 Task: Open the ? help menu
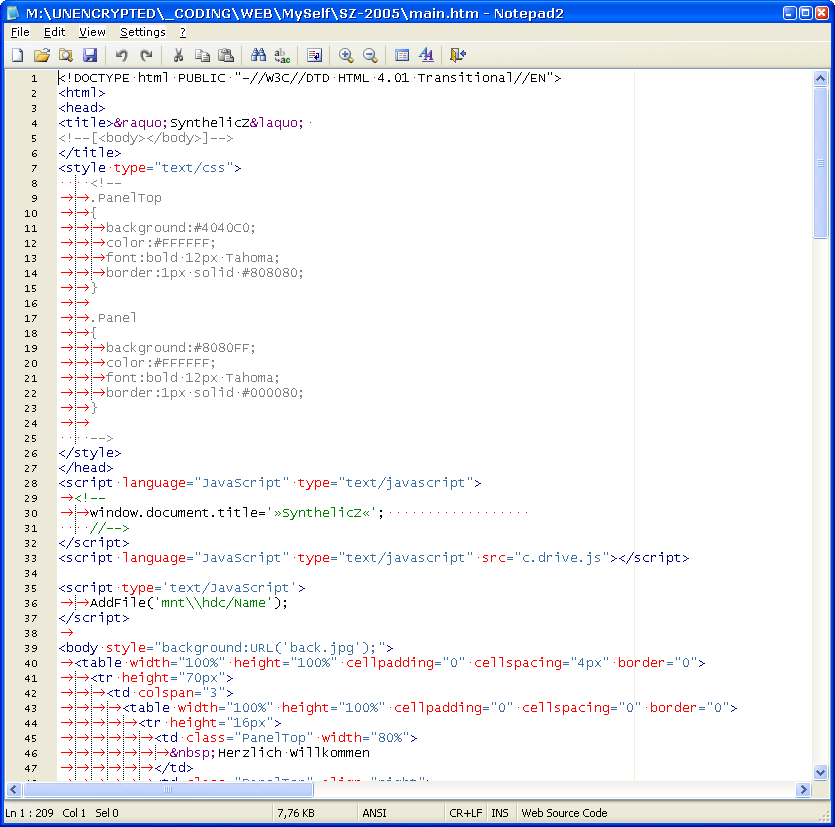183,32
